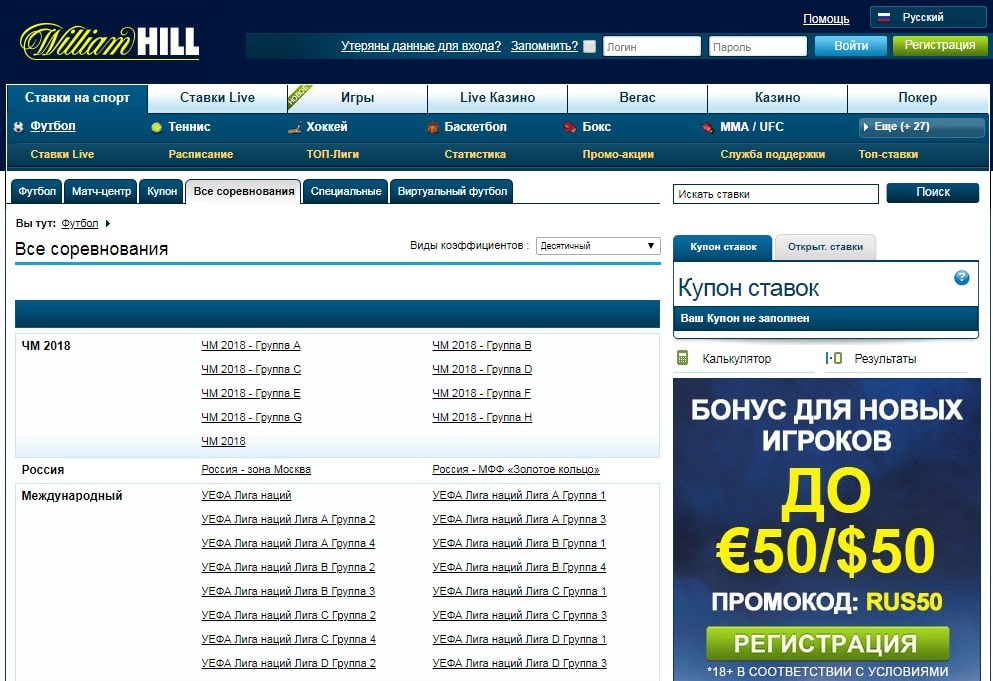Viewport: 993px width, 681px height.
Task: Click the green Регистрация header button
Action: click(x=940, y=46)
